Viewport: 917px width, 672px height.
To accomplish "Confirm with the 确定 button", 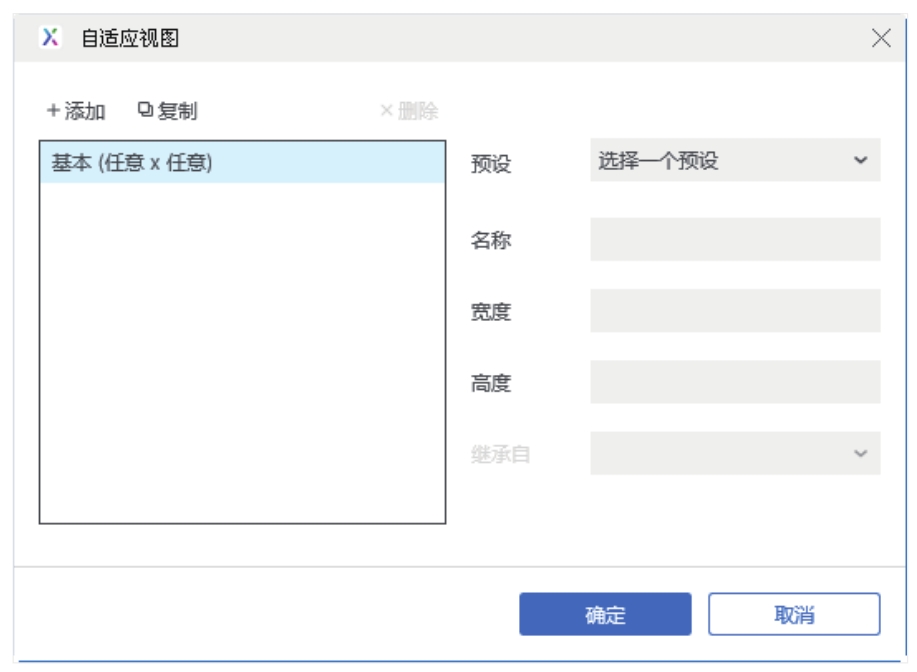I will pyautogui.click(x=605, y=614).
